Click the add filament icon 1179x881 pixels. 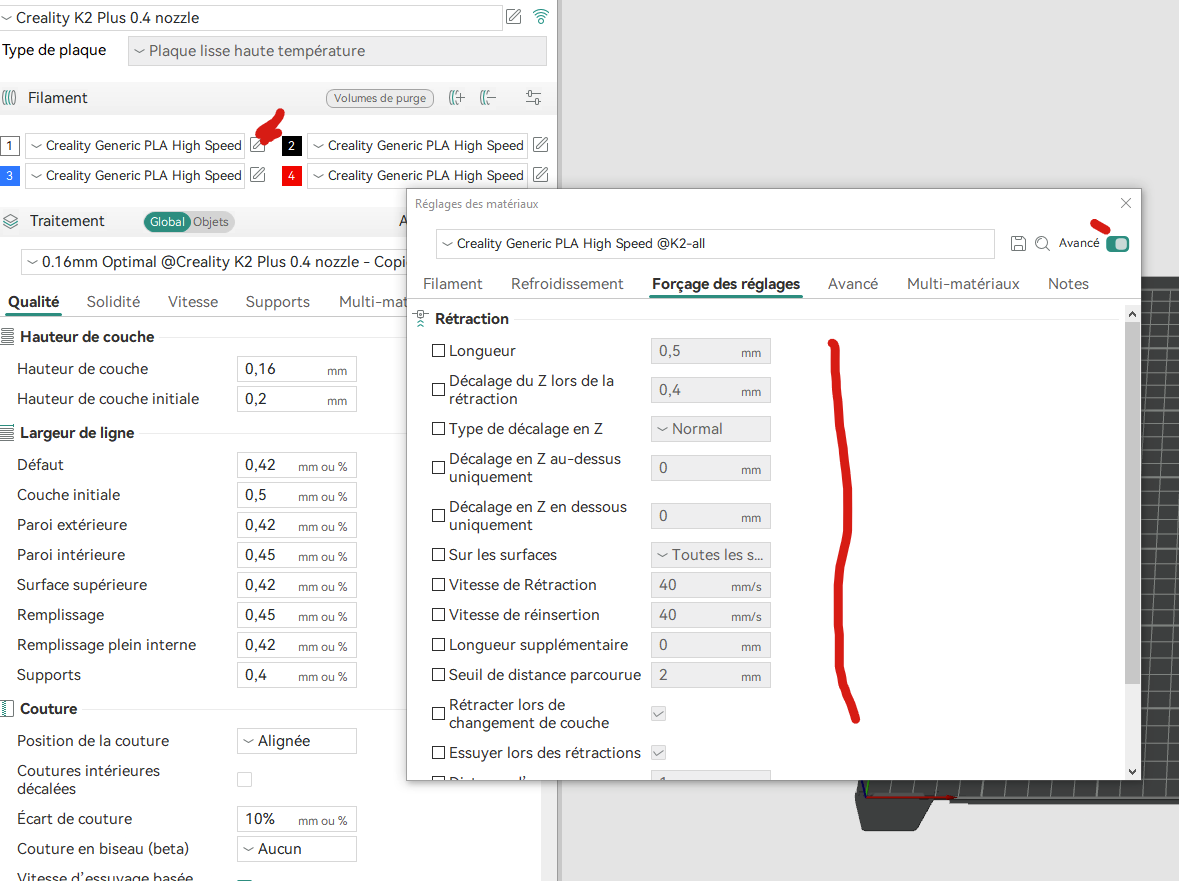[x=456, y=98]
